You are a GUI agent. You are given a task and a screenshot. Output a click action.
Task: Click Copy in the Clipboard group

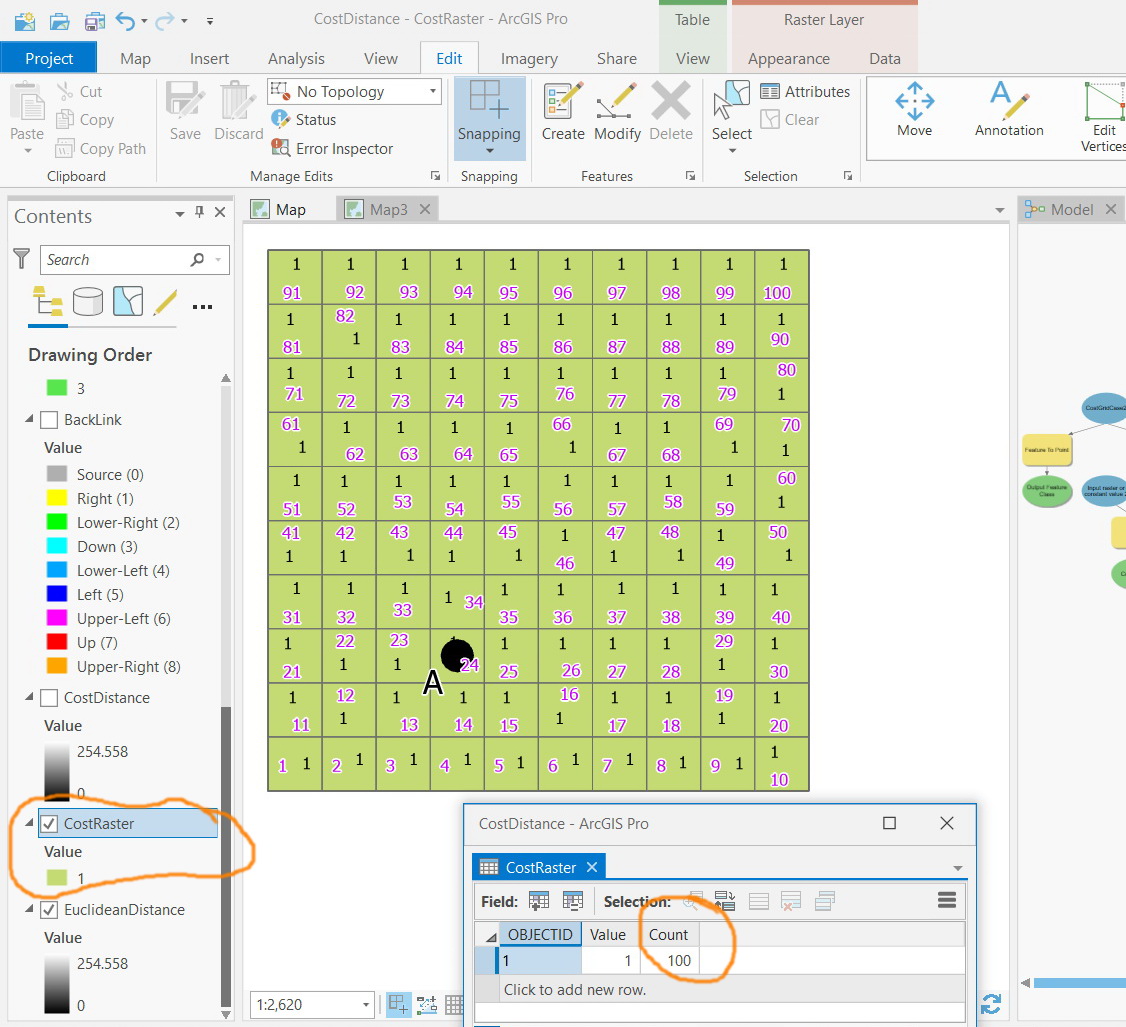(x=85, y=119)
